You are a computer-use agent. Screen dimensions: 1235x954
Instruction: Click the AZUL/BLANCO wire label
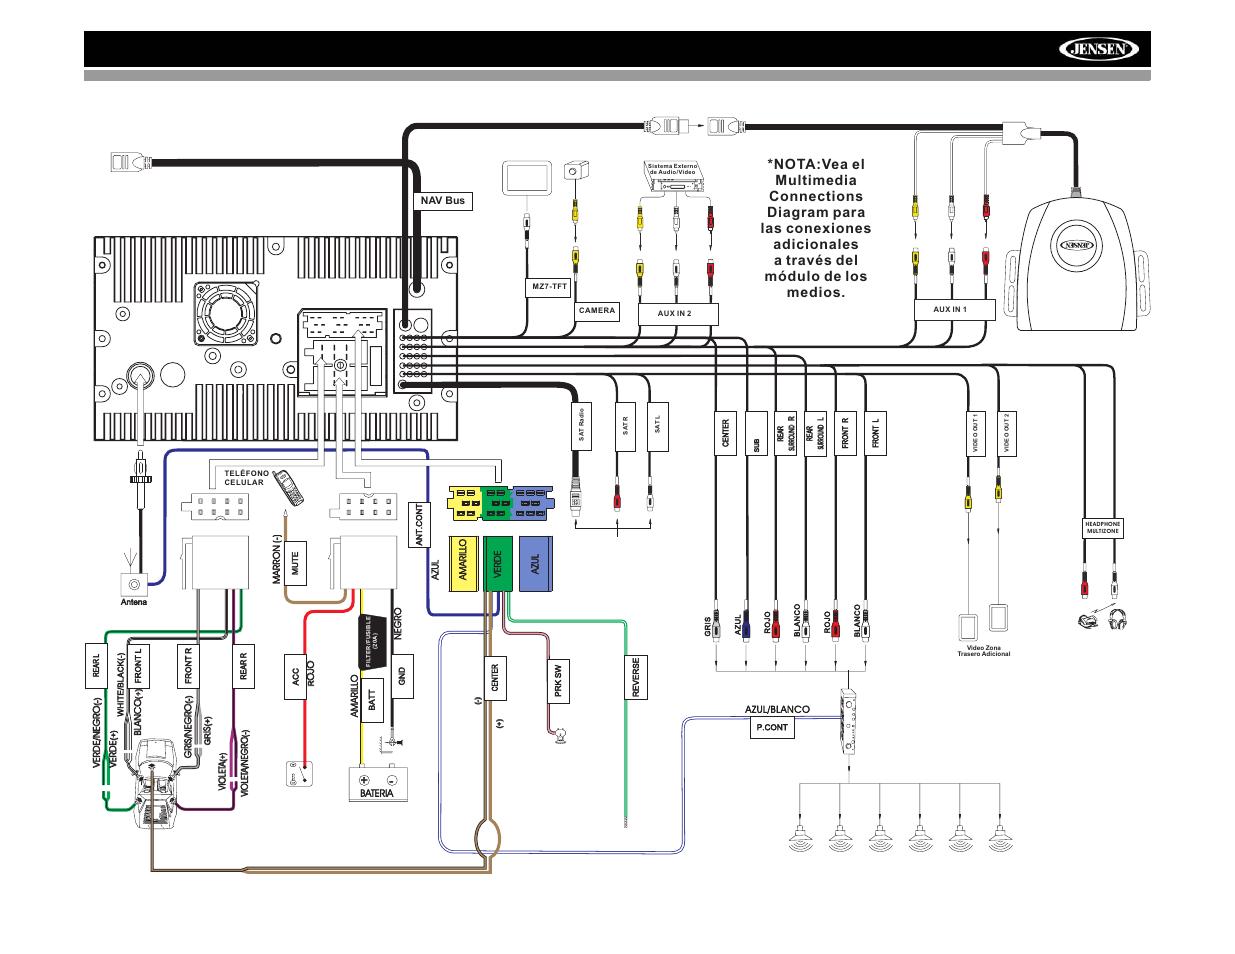[777, 710]
